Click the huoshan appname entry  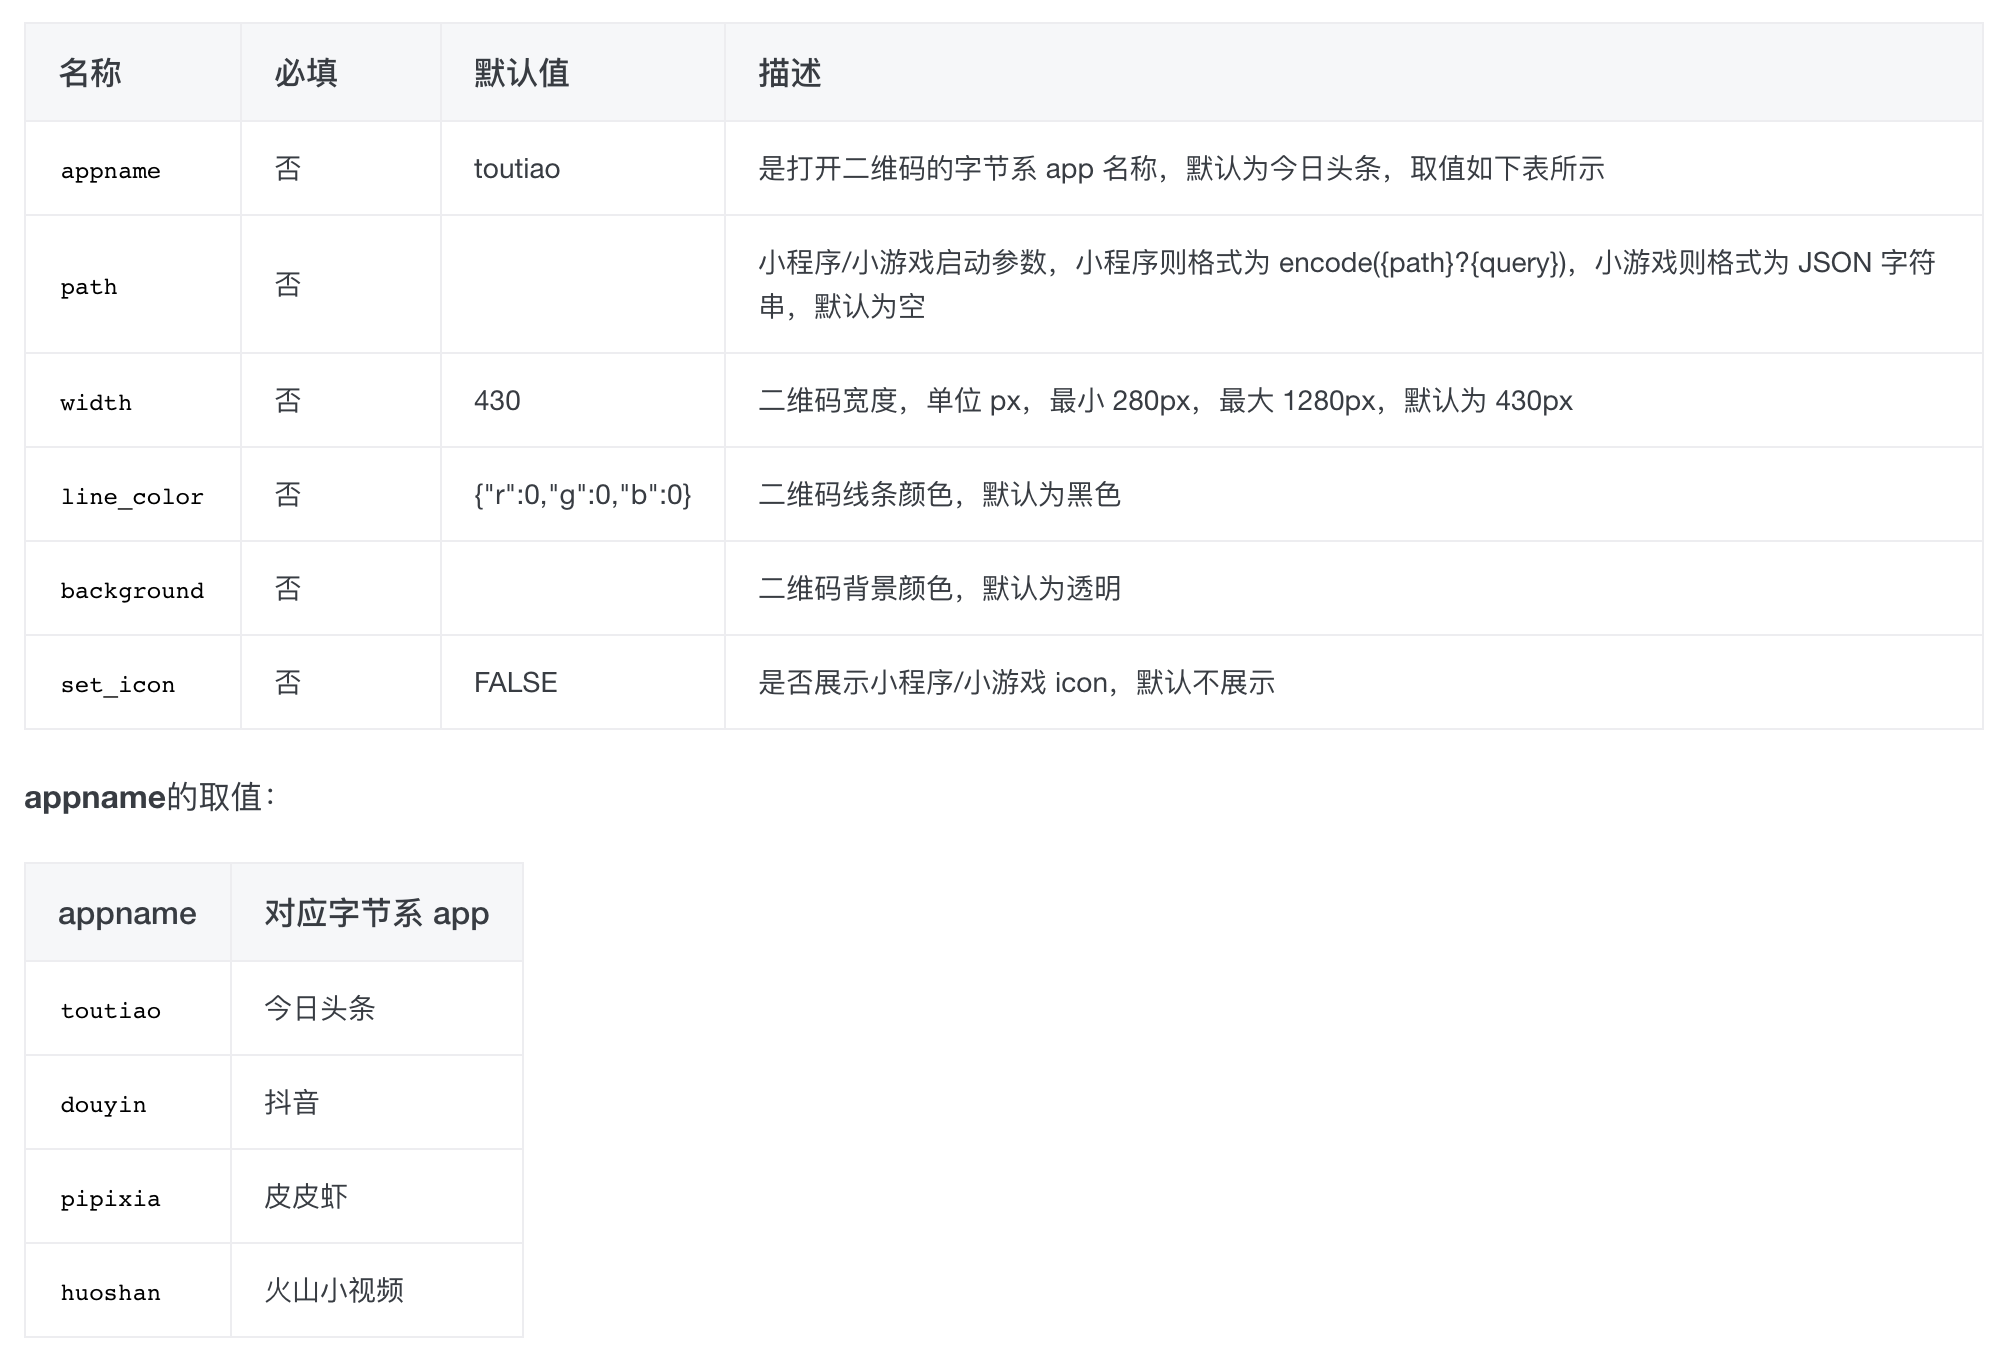click(x=110, y=1292)
